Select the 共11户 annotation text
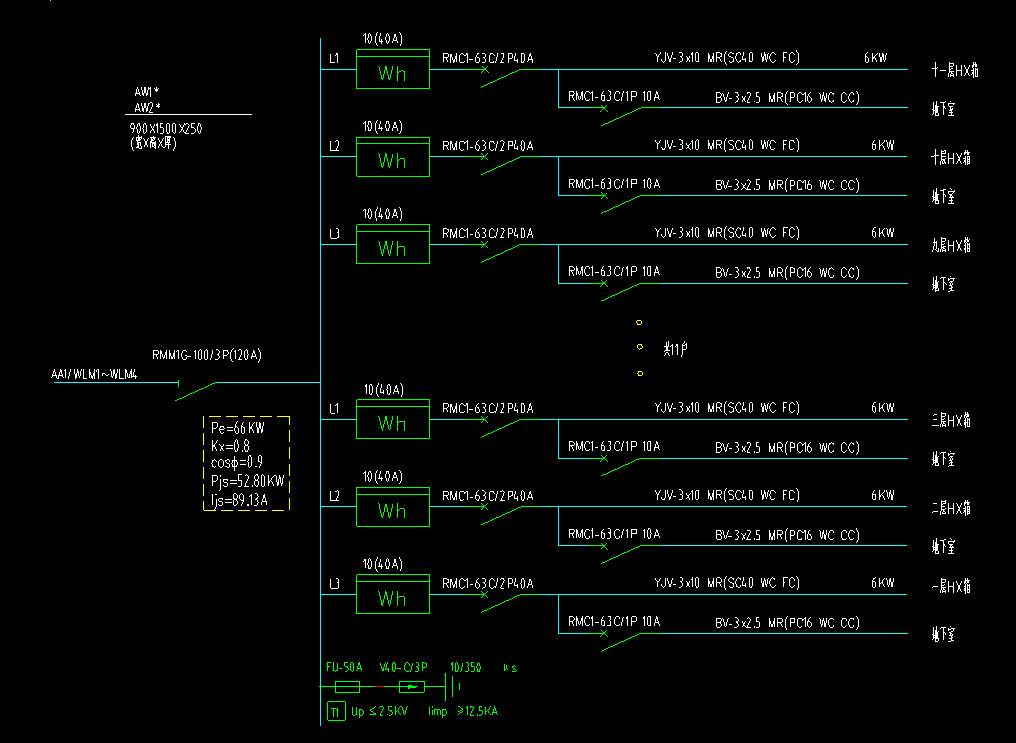 pyautogui.click(x=676, y=349)
